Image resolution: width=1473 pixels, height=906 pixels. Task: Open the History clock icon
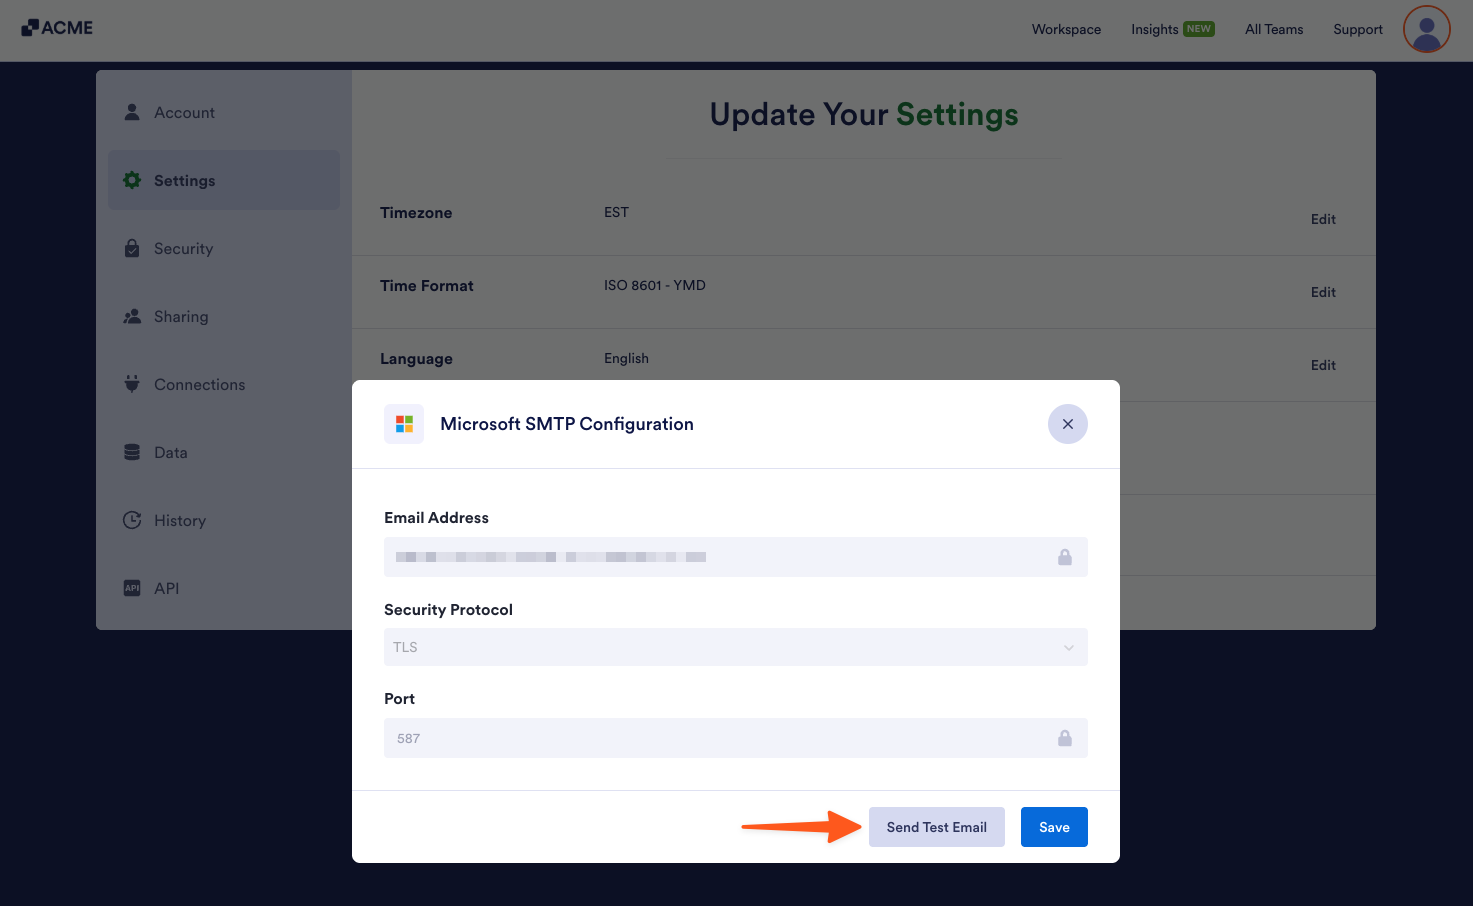pos(133,520)
